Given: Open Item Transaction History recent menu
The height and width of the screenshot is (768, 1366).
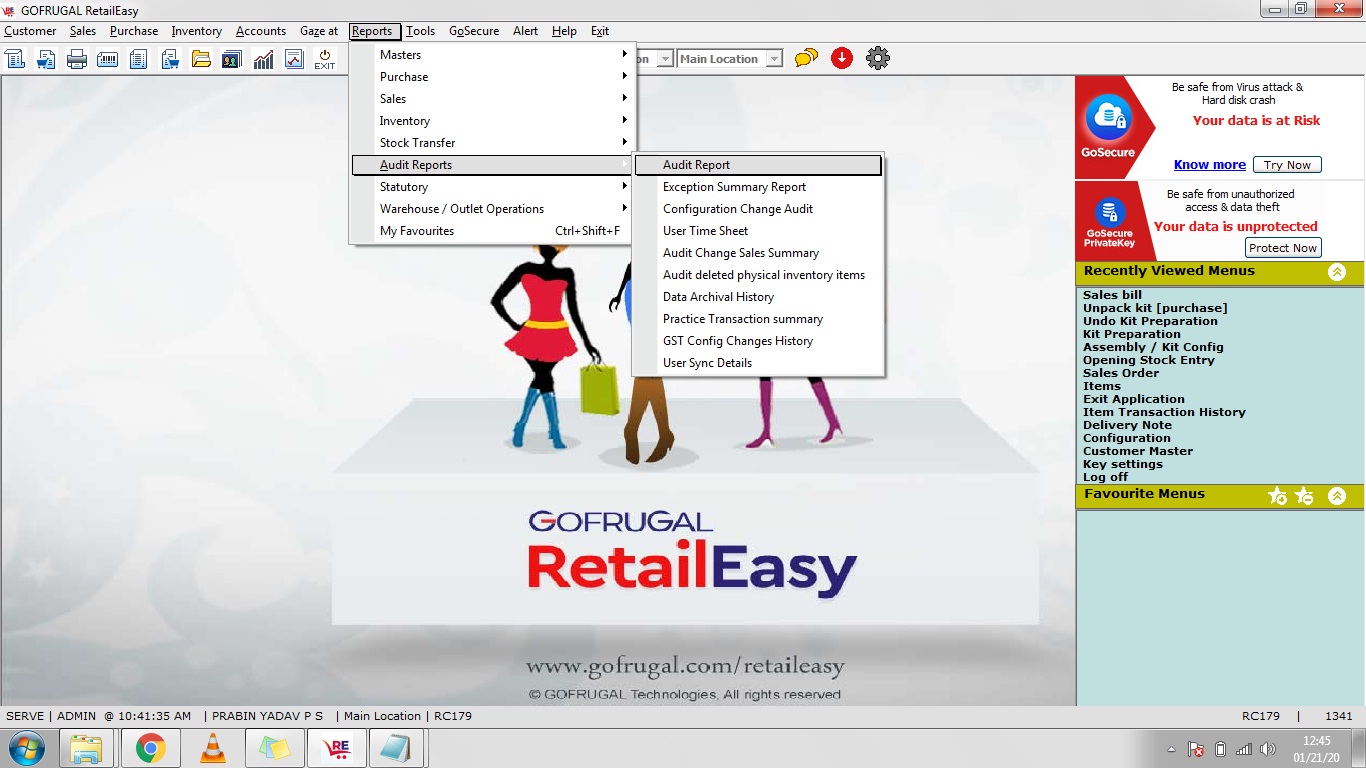Looking at the screenshot, I should click(1164, 412).
